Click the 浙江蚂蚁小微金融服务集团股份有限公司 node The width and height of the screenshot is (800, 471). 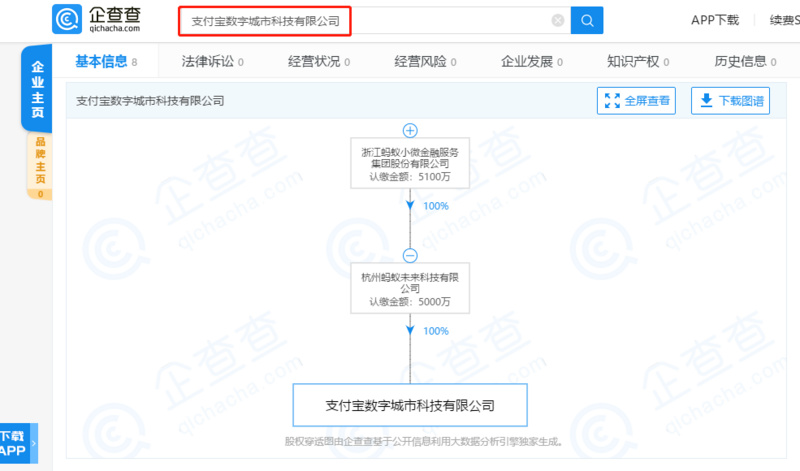[410, 163]
